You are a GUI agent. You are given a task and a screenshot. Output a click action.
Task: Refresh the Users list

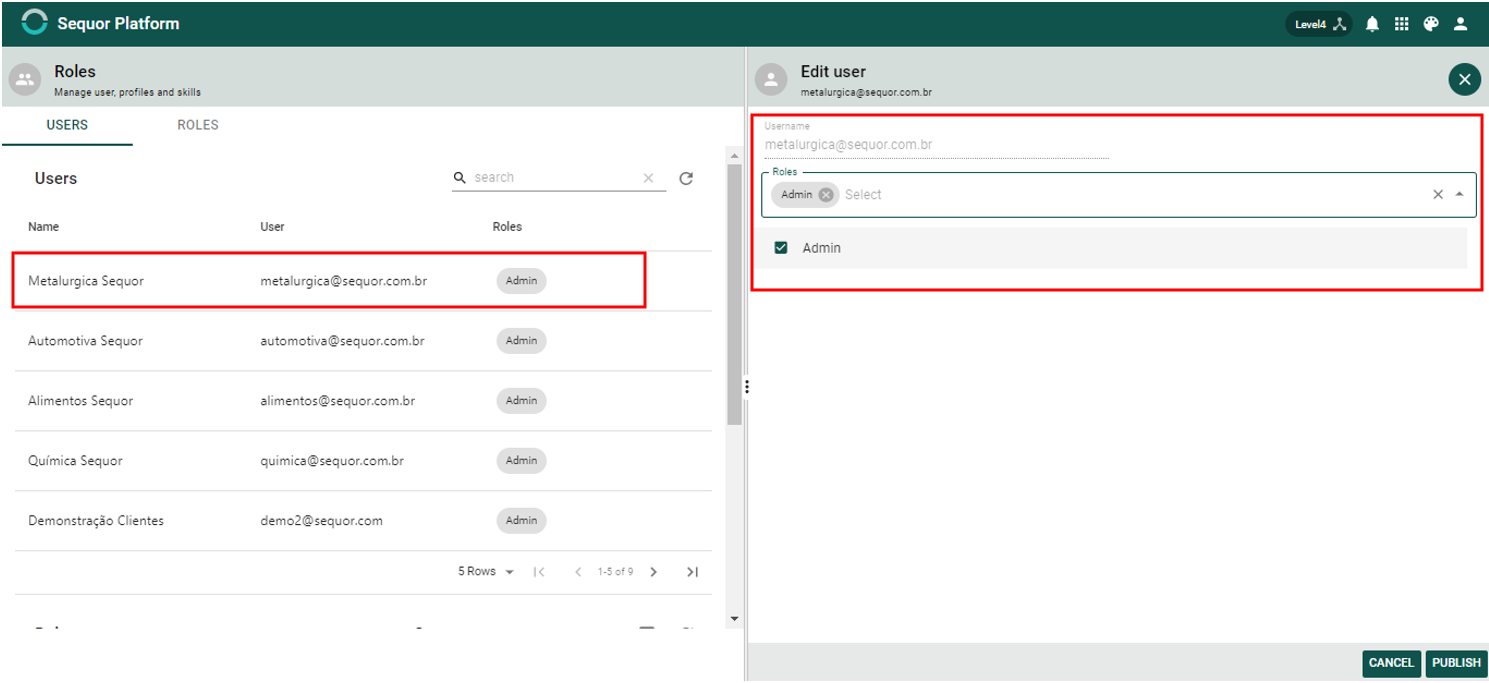[x=686, y=179]
